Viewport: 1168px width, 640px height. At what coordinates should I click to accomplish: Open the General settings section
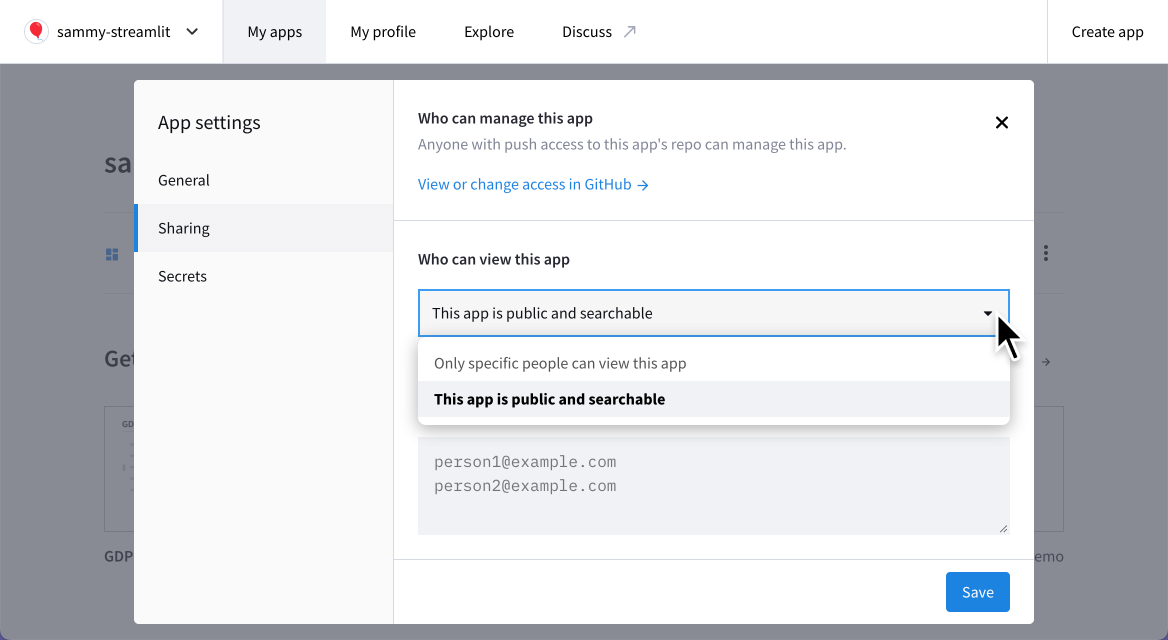184,180
